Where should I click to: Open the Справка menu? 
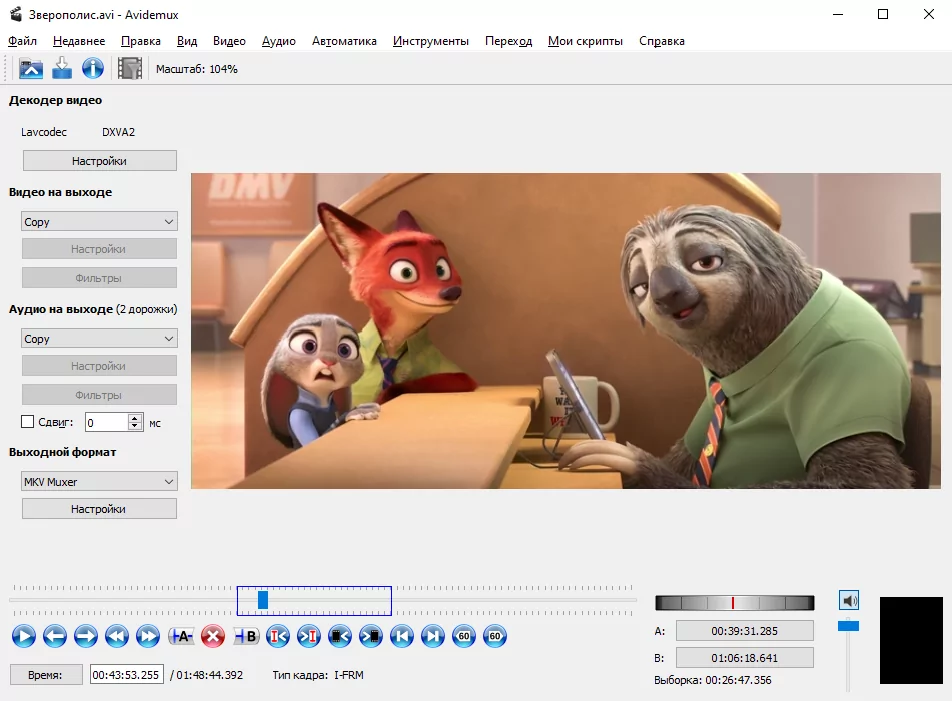coord(662,41)
